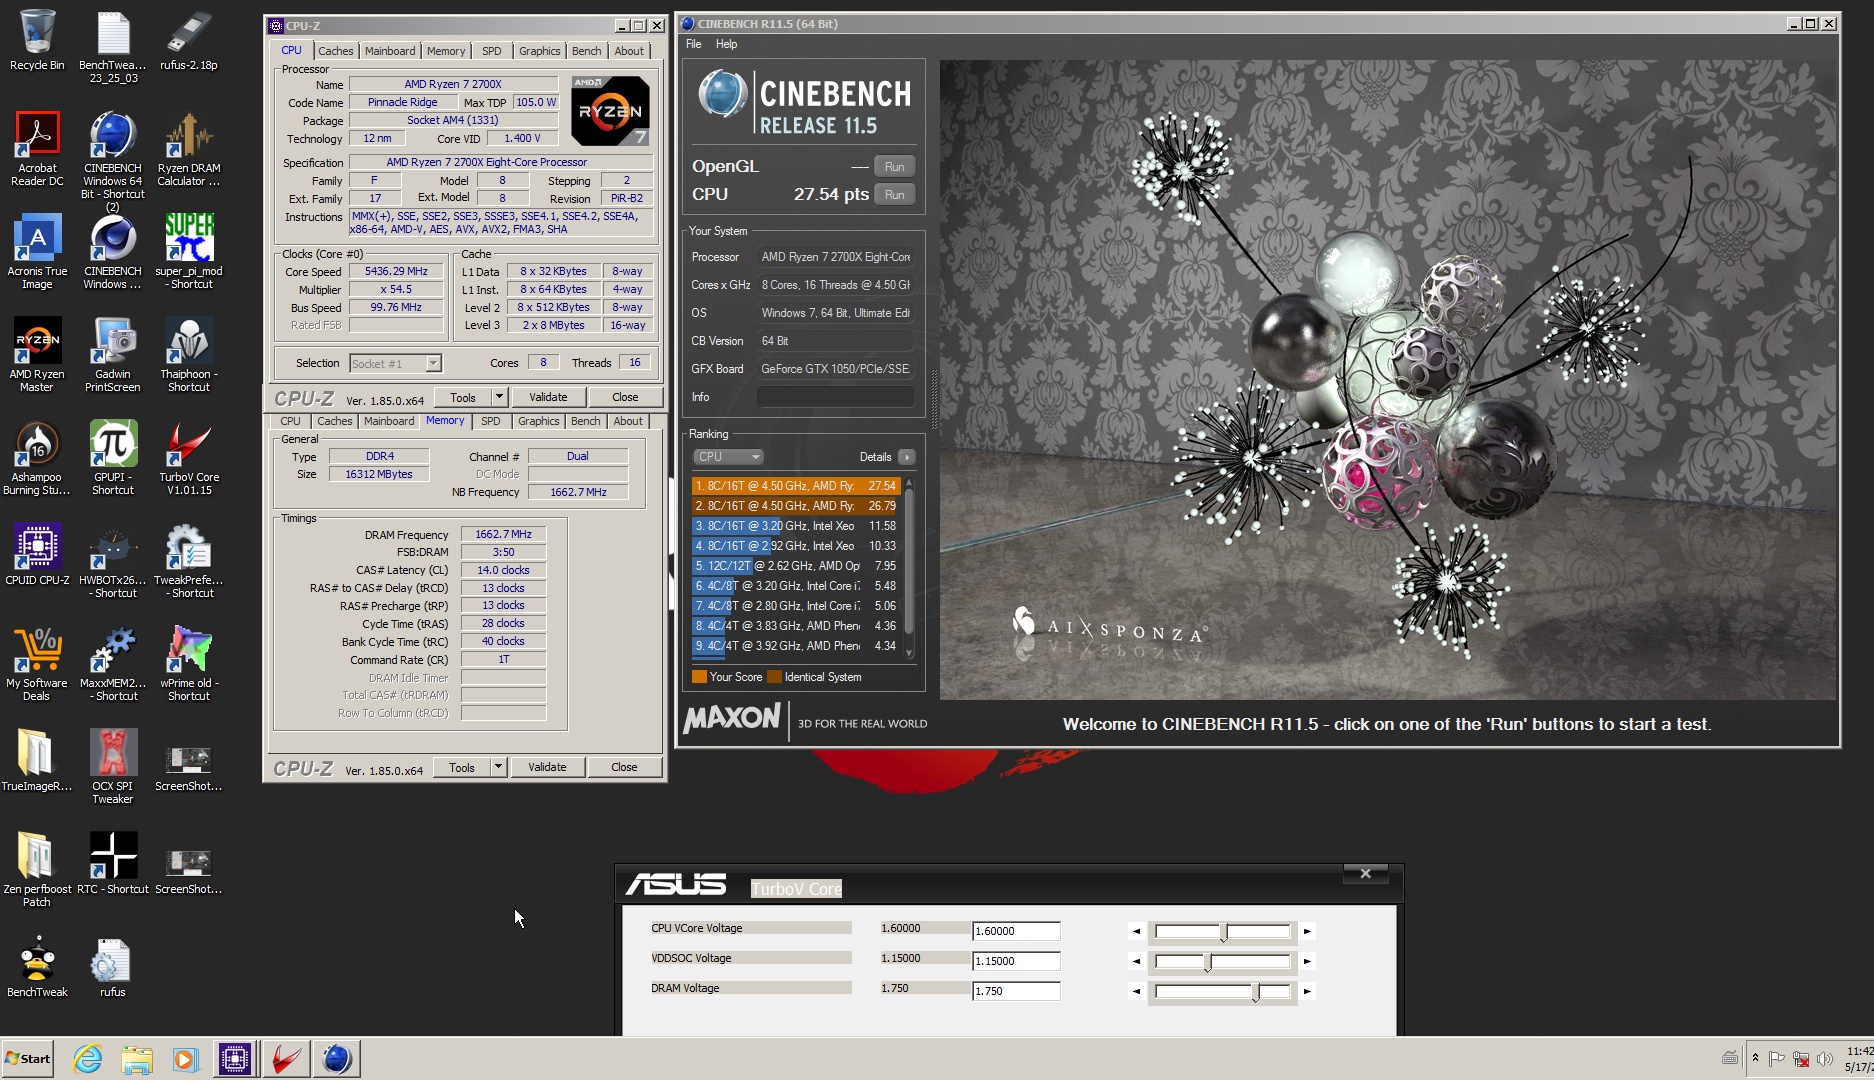This screenshot has width=1874, height=1080.
Task: Switch to Mainboard tab in upper CPU-Z
Action: point(390,51)
